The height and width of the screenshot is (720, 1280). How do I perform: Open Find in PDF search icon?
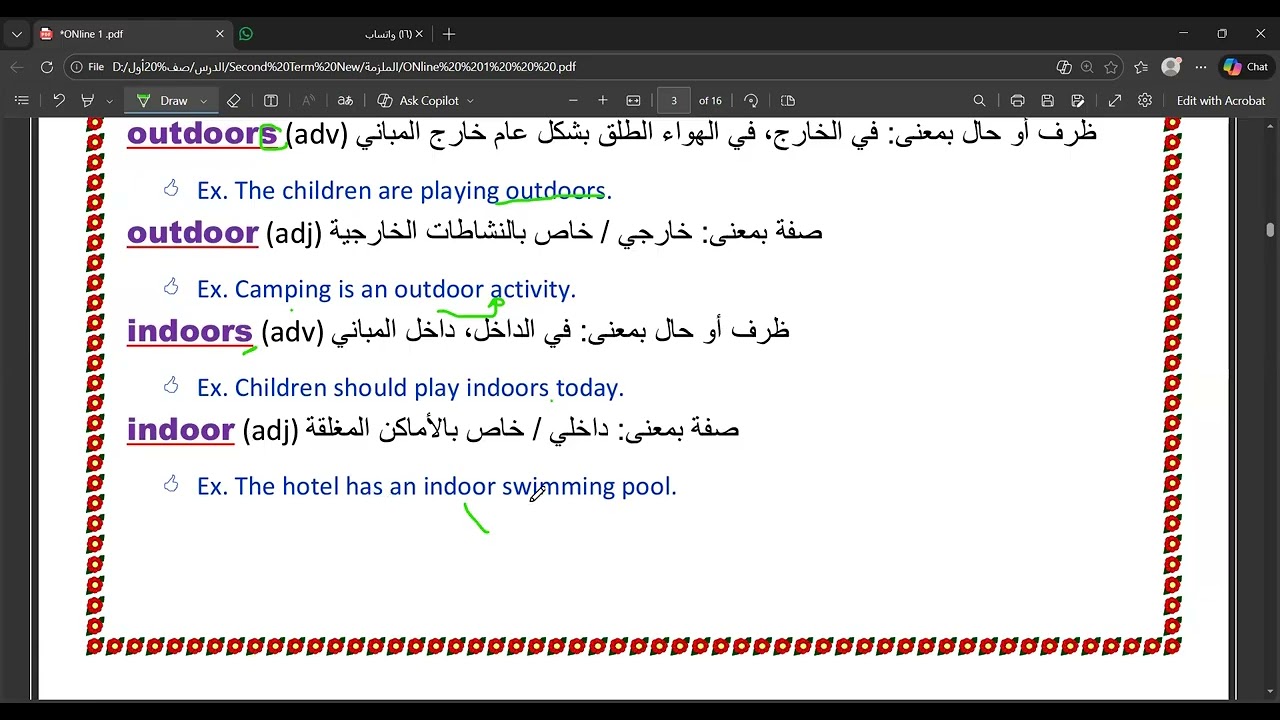(979, 100)
